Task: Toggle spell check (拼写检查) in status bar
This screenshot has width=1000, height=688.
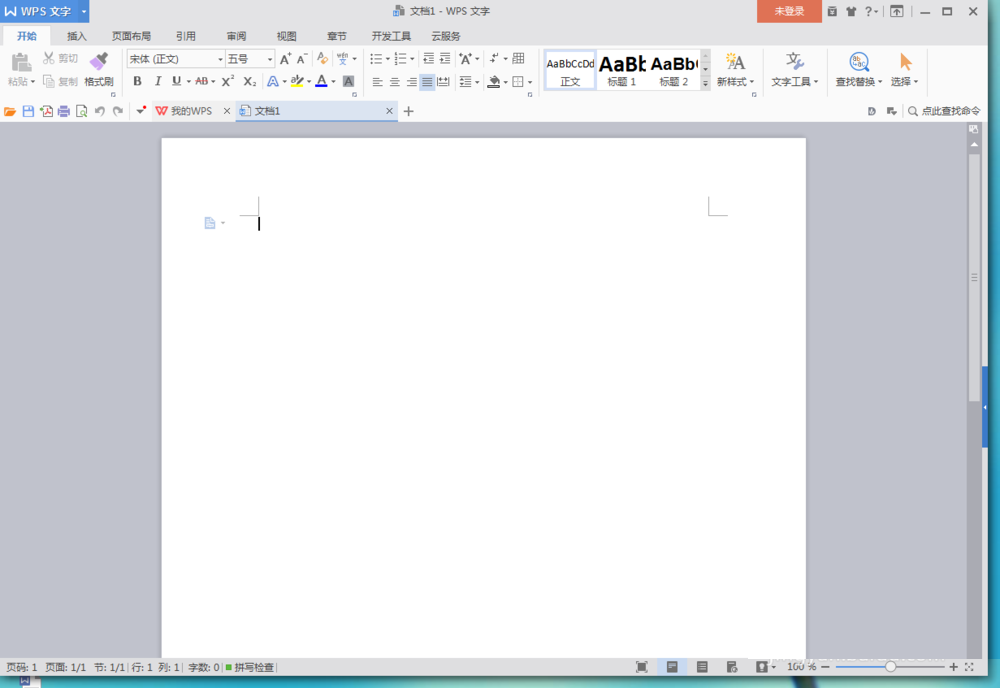Action: pos(250,667)
